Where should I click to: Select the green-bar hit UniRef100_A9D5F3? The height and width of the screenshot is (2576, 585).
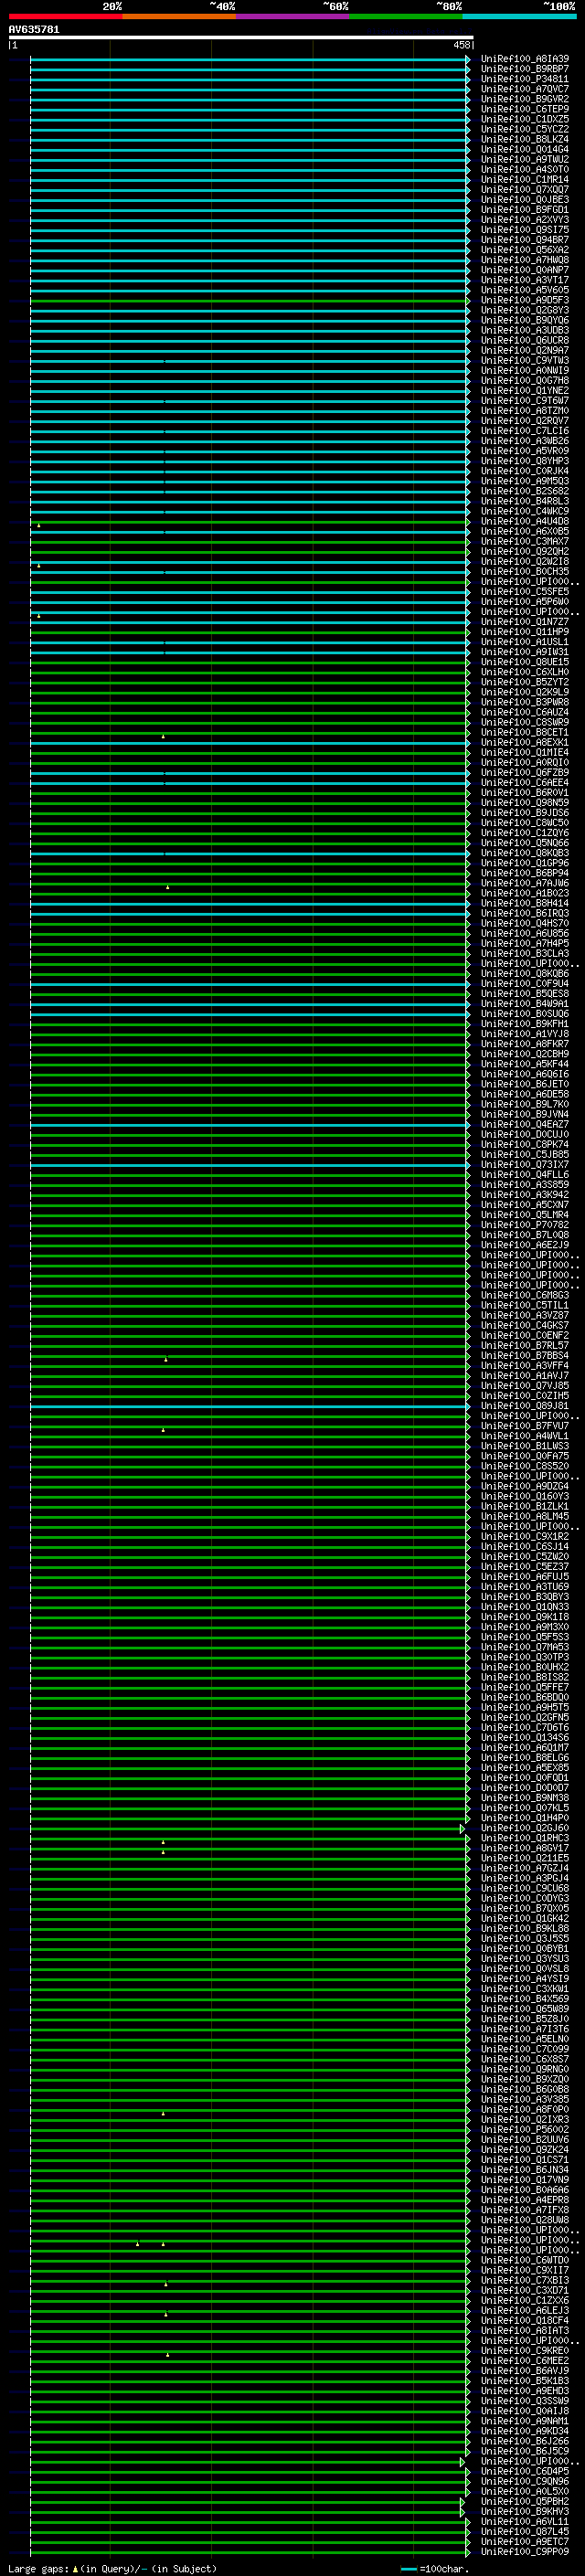tap(524, 300)
